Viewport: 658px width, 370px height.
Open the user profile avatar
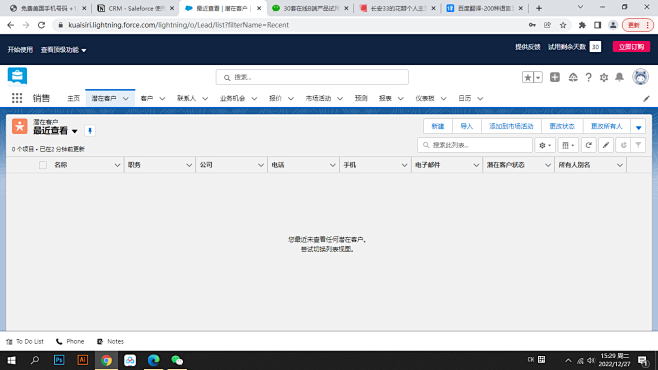[x=640, y=77]
